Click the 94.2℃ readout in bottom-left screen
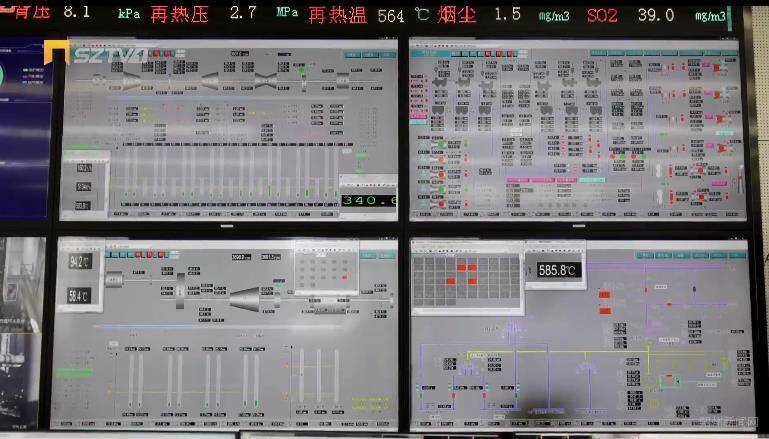The image size is (769, 439). tap(80, 261)
